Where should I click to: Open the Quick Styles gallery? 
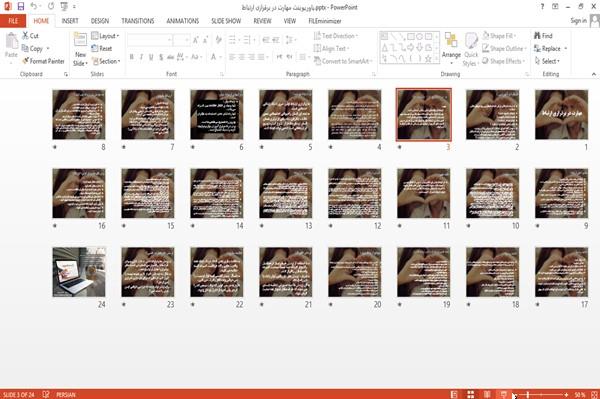471,50
